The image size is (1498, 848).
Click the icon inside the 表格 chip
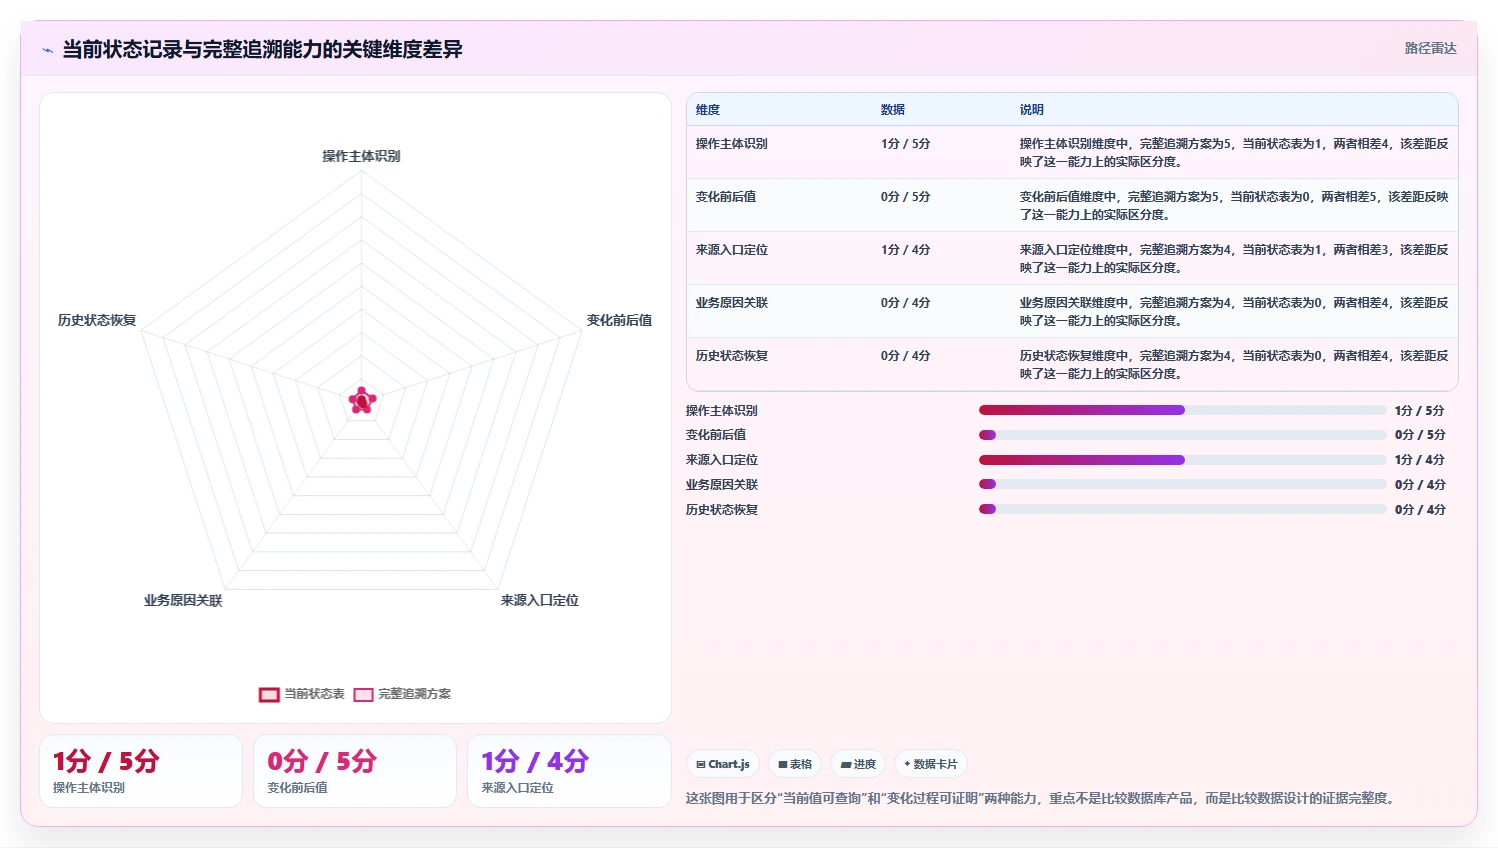coord(783,765)
